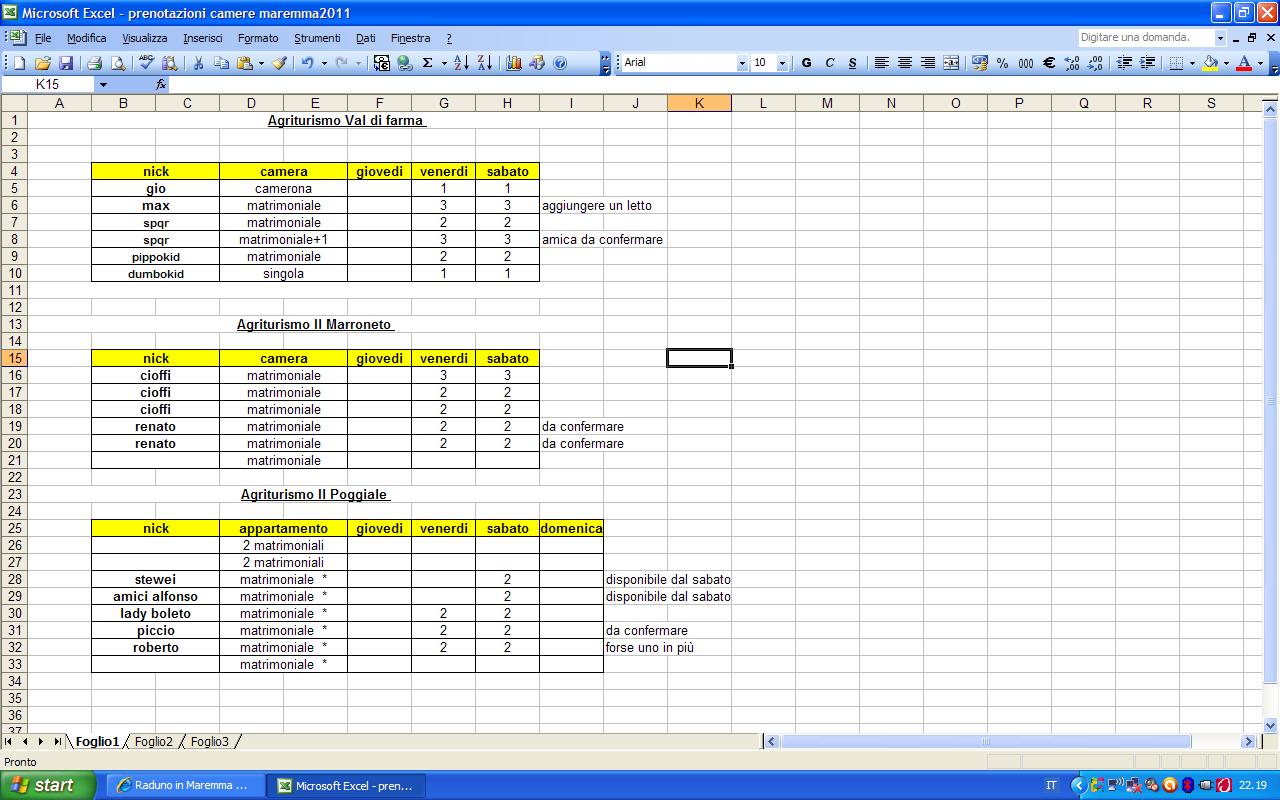Toggle italic formatting with C button
The height and width of the screenshot is (800, 1280).
pos(830,63)
